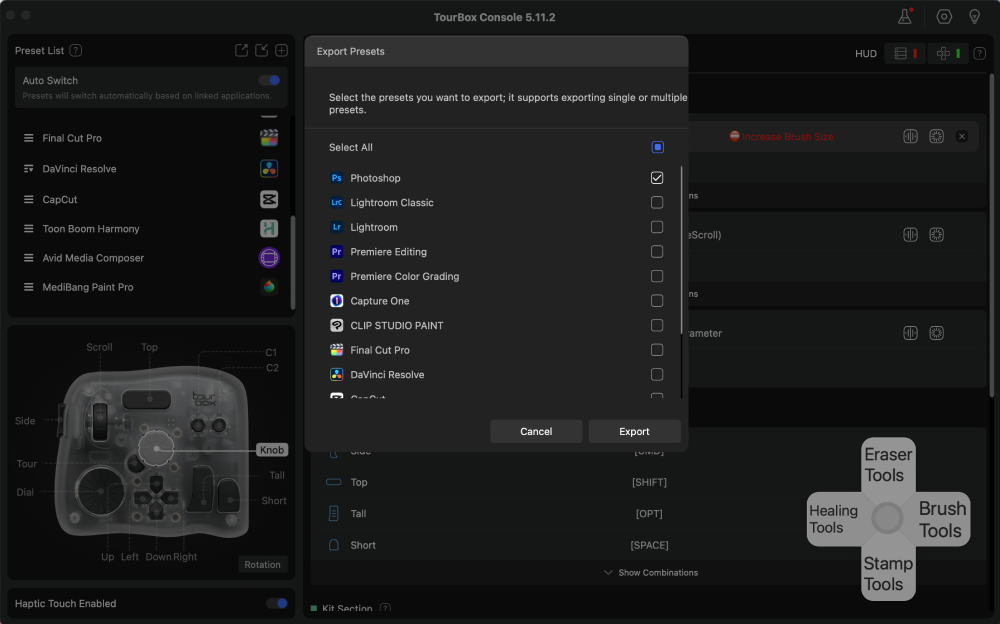Click the haptic icon on Increase Brush Size row
The image size is (1000, 624).
(x=910, y=136)
